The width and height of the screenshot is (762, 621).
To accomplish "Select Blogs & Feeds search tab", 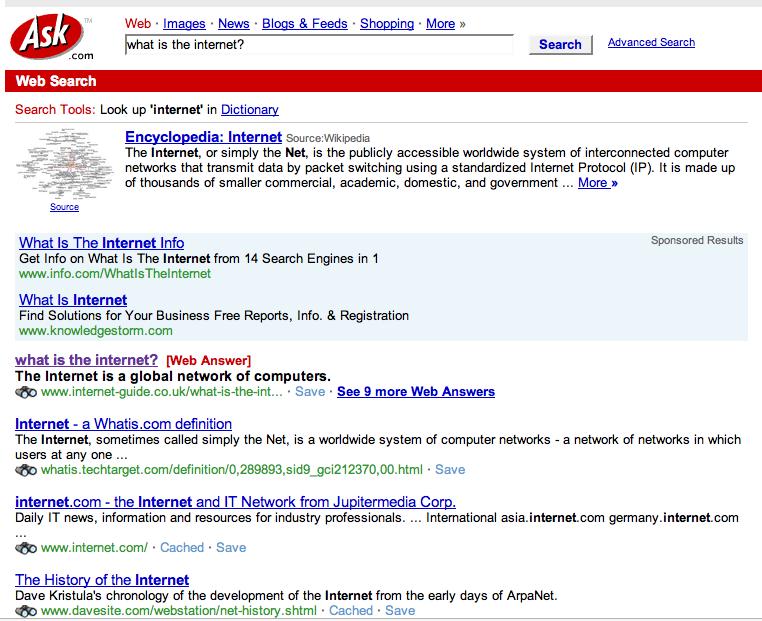I will tap(304, 24).
